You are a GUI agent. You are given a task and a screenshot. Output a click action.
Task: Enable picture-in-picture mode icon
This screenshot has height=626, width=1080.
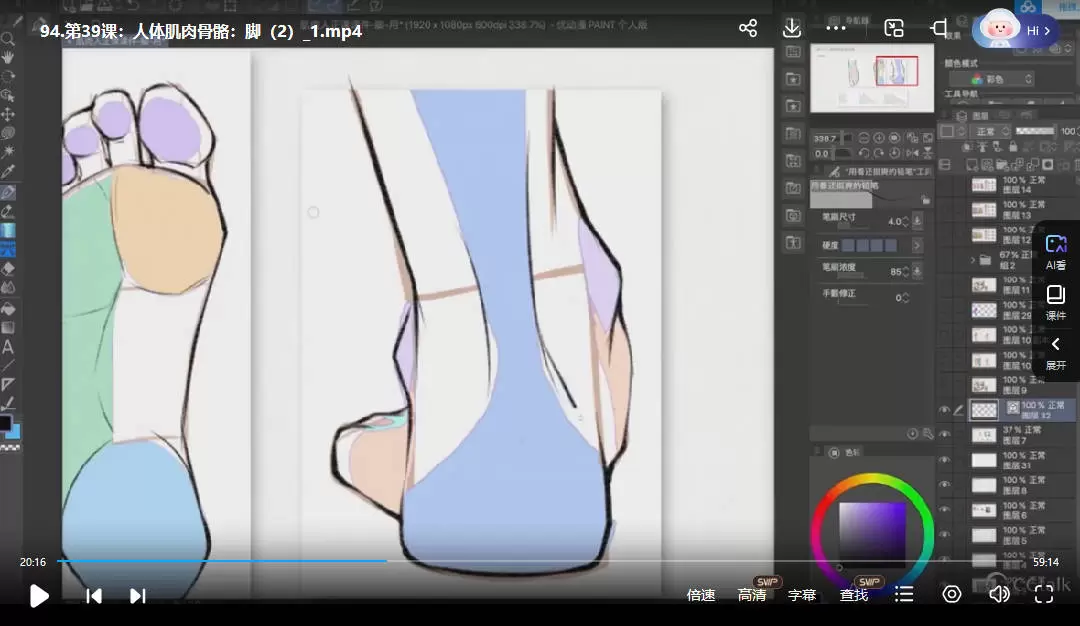(894, 29)
